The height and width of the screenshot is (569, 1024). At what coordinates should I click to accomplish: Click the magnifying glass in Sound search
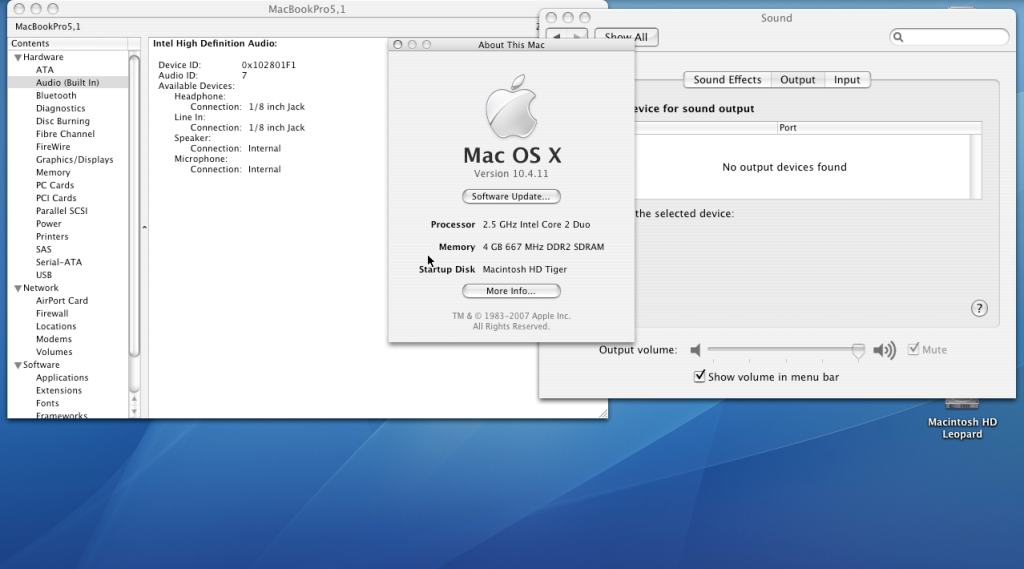tap(899, 37)
